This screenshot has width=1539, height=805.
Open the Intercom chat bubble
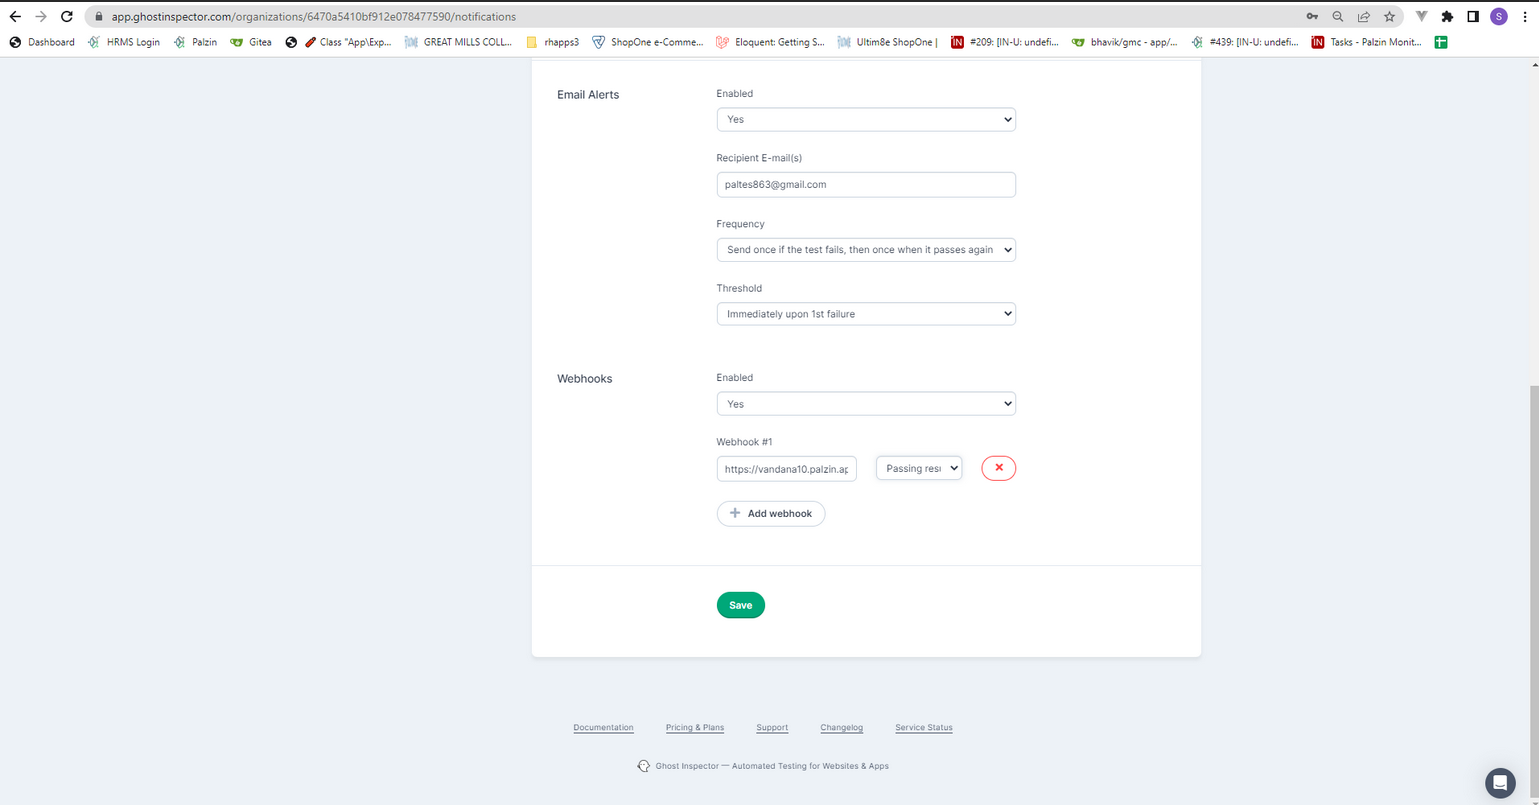click(x=1500, y=783)
